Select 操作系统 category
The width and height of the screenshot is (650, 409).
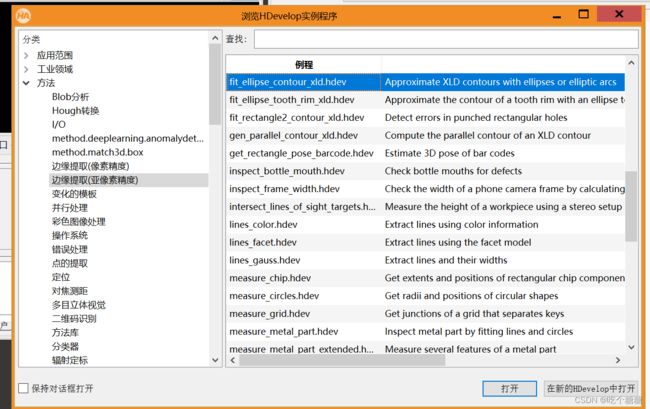coord(69,235)
